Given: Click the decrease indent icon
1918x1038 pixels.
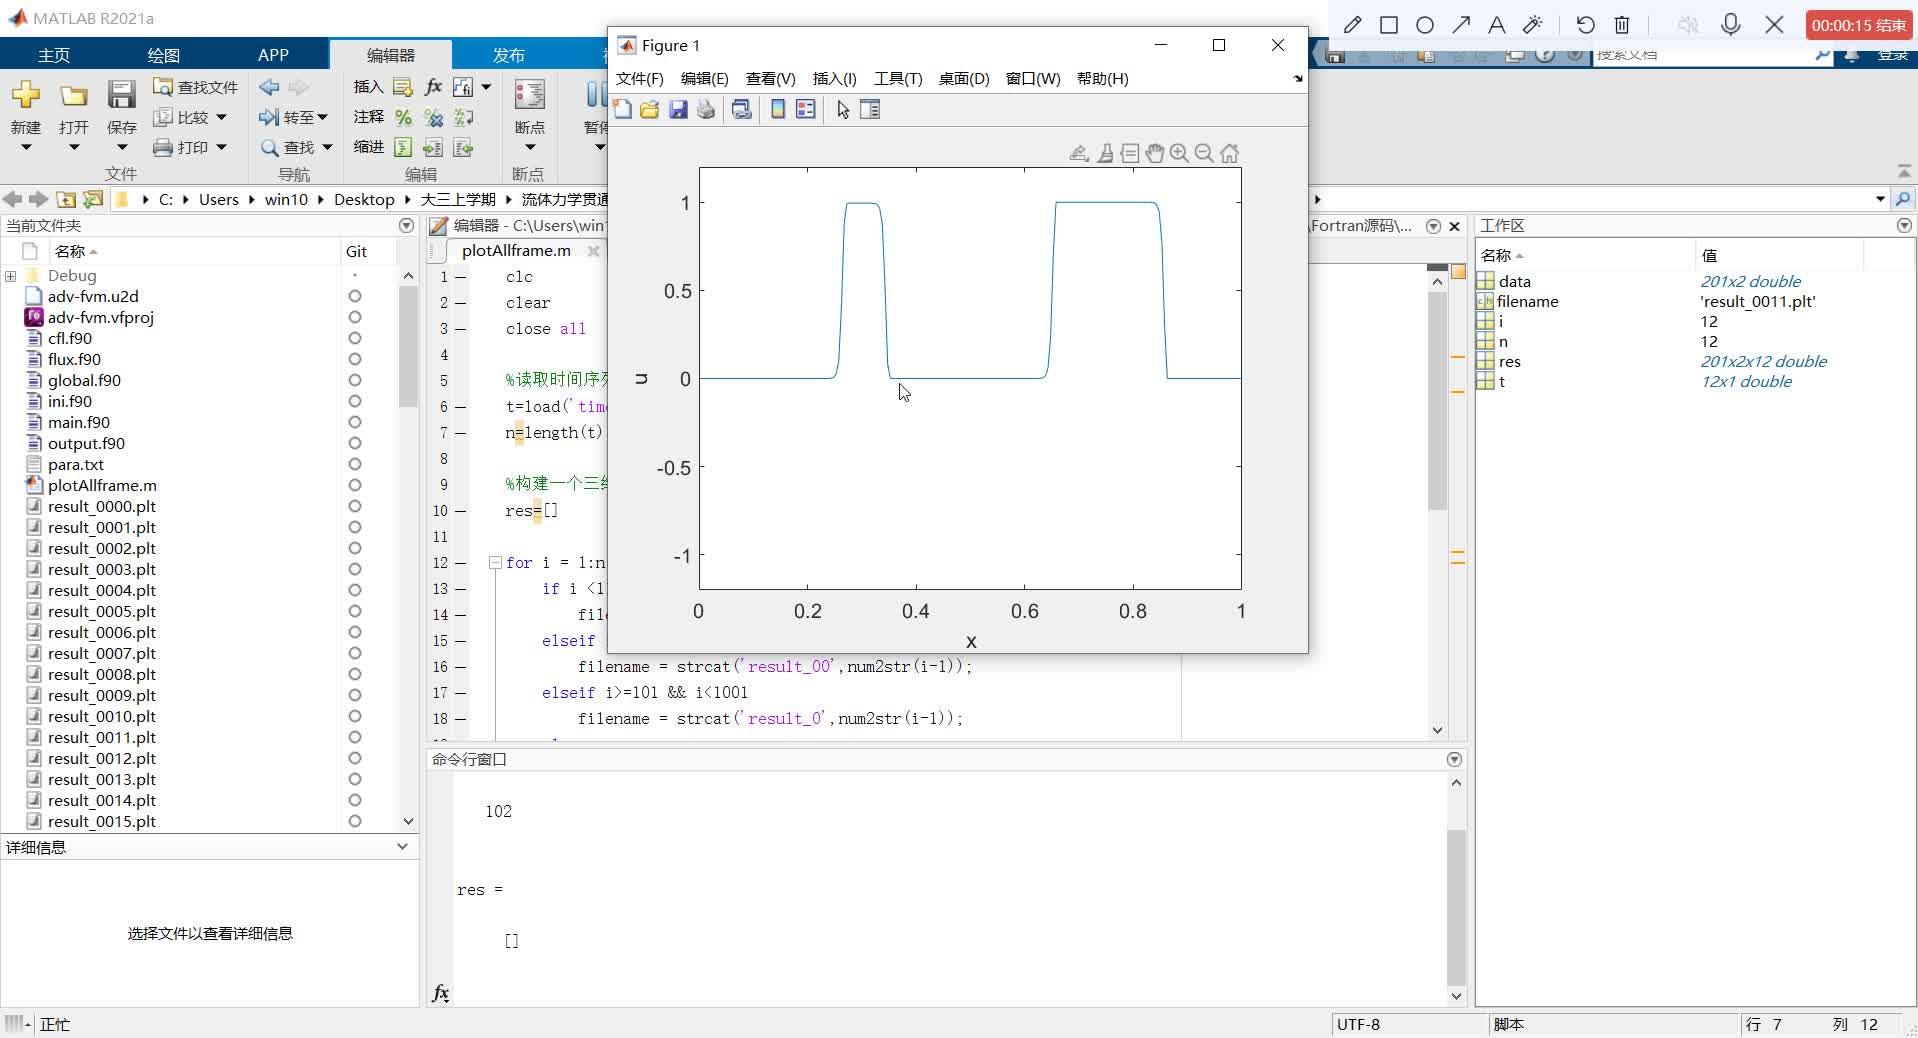Looking at the screenshot, I should coord(463,147).
